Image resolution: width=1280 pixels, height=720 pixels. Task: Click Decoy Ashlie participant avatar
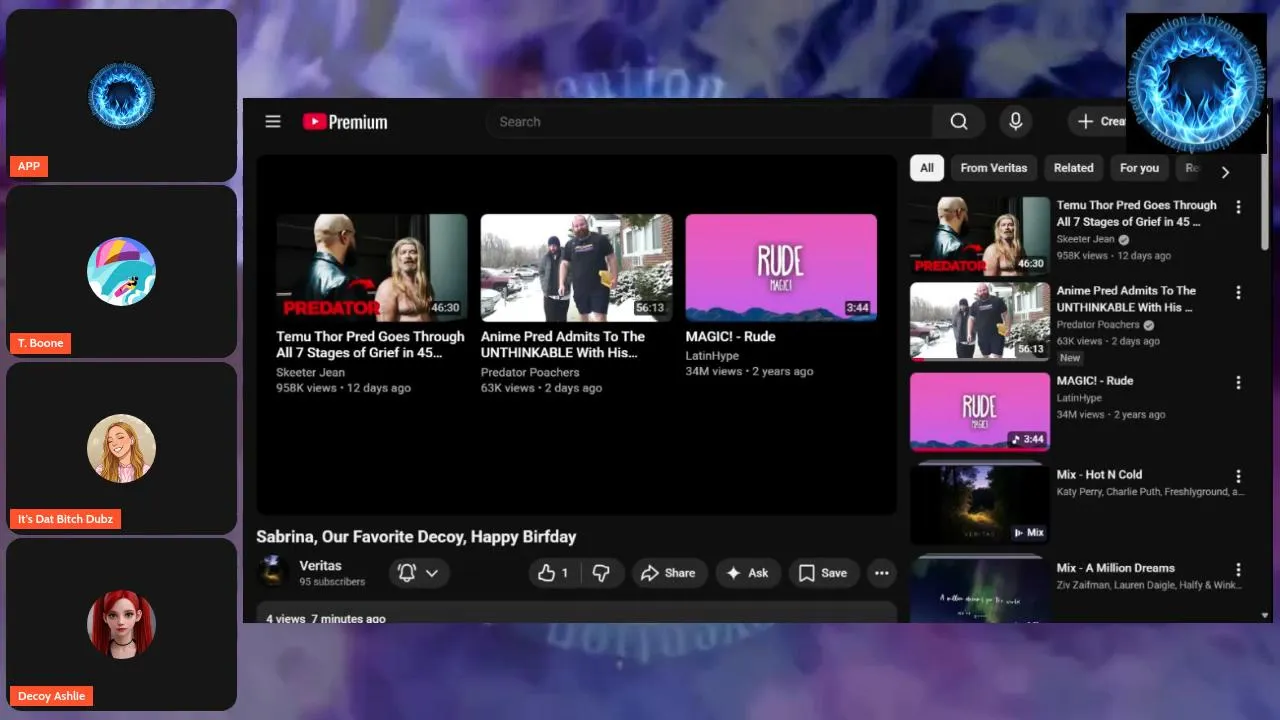point(121,624)
